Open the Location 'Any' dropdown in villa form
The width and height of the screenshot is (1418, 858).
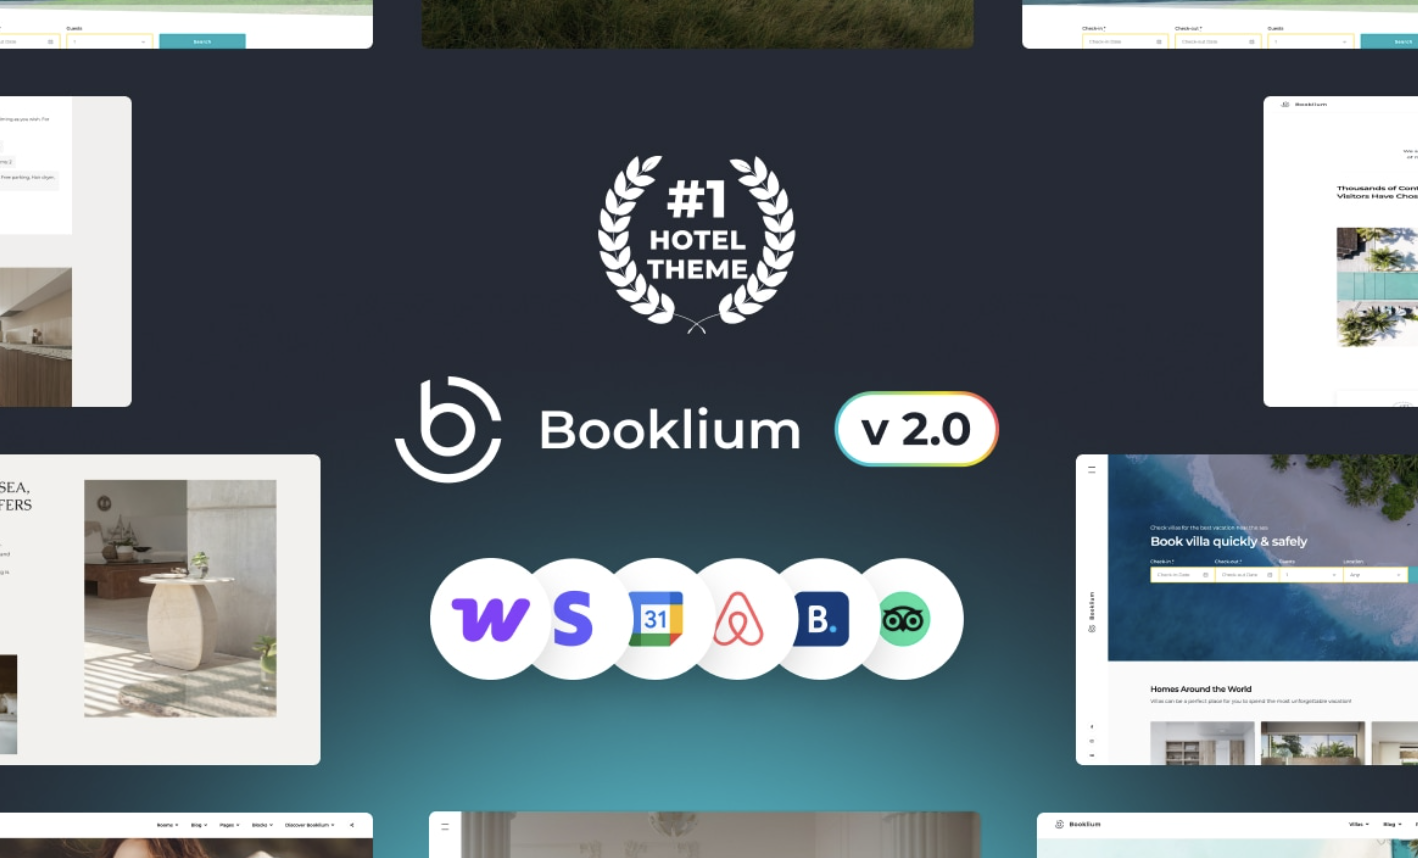pyautogui.click(x=1376, y=575)
